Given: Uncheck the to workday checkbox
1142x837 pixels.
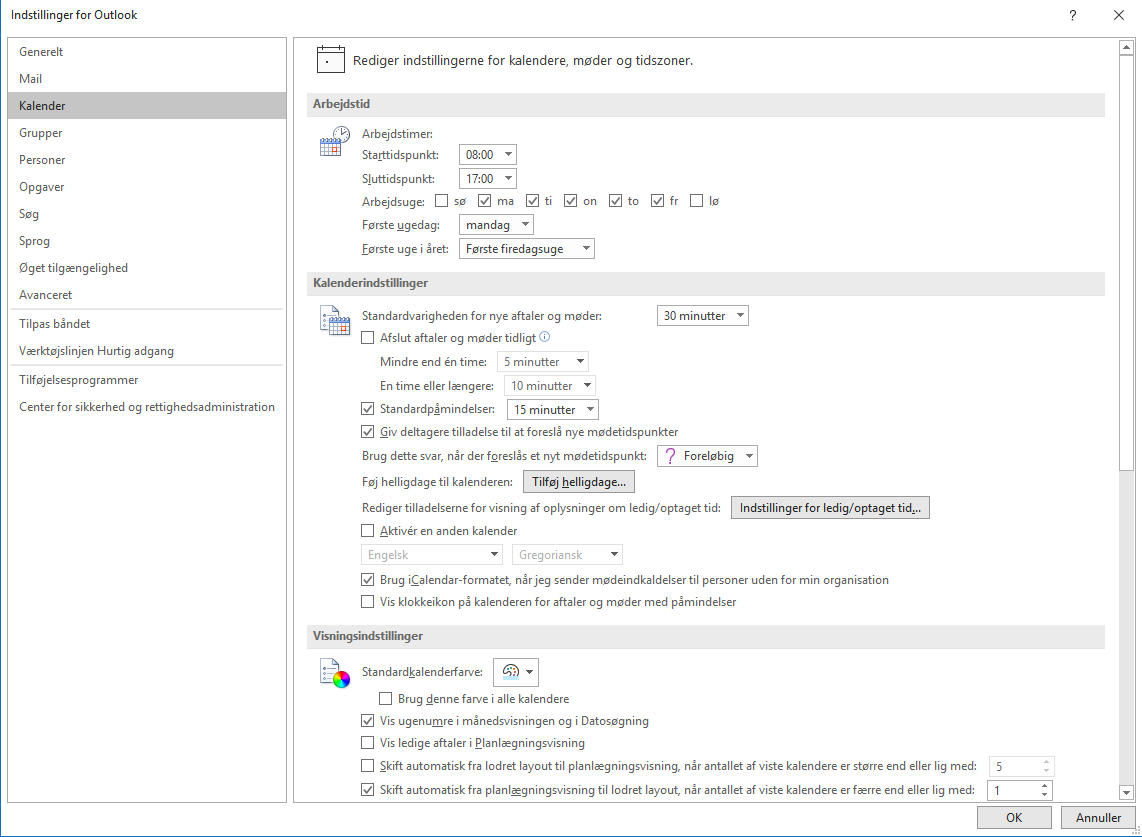Looking at the screenshot, I should click(x=615, y=200).
